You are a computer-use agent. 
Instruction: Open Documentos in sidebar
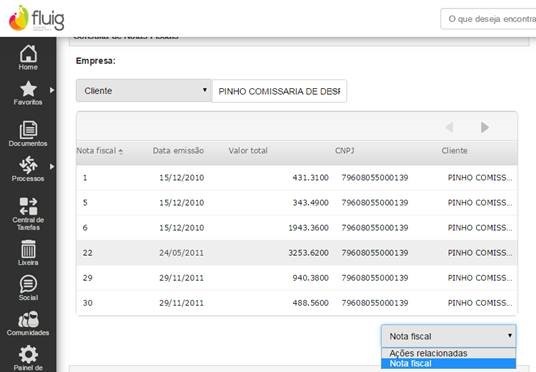point(28,134)
